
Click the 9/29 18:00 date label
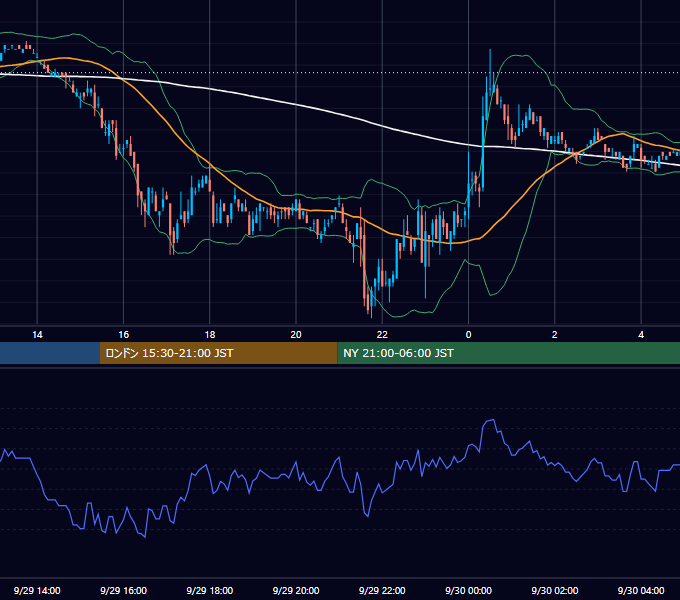(x=210, y=590)
